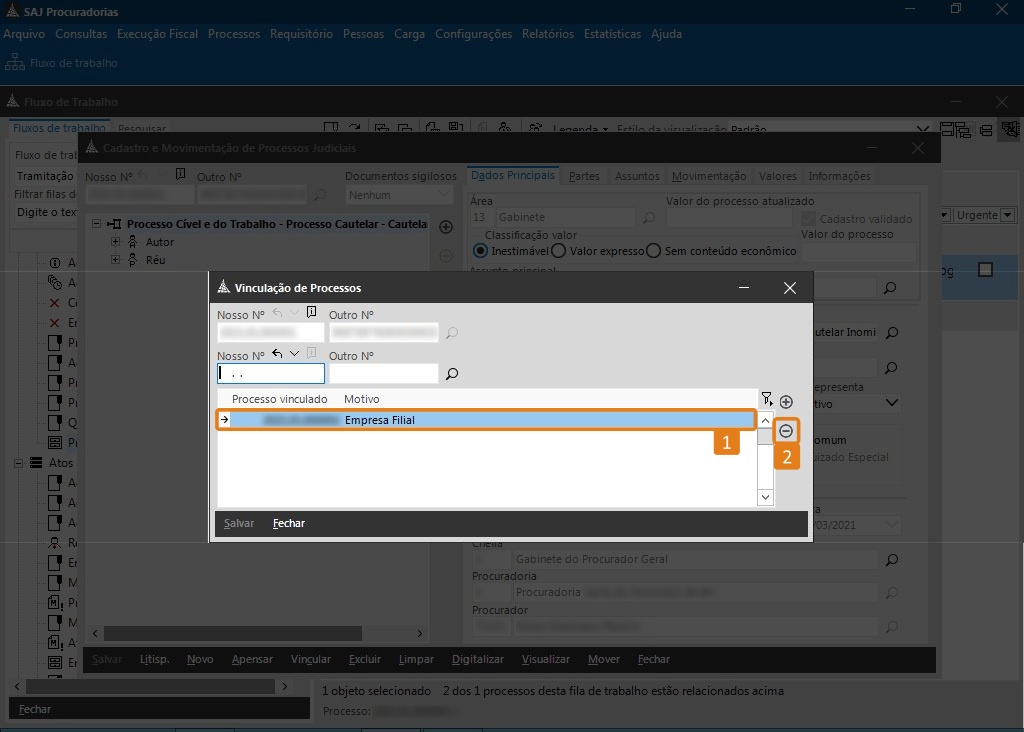The height and width of the screenshot is (732, 1024).
Task: Select the Valor expresso radio option
Action: click(559, 251)
